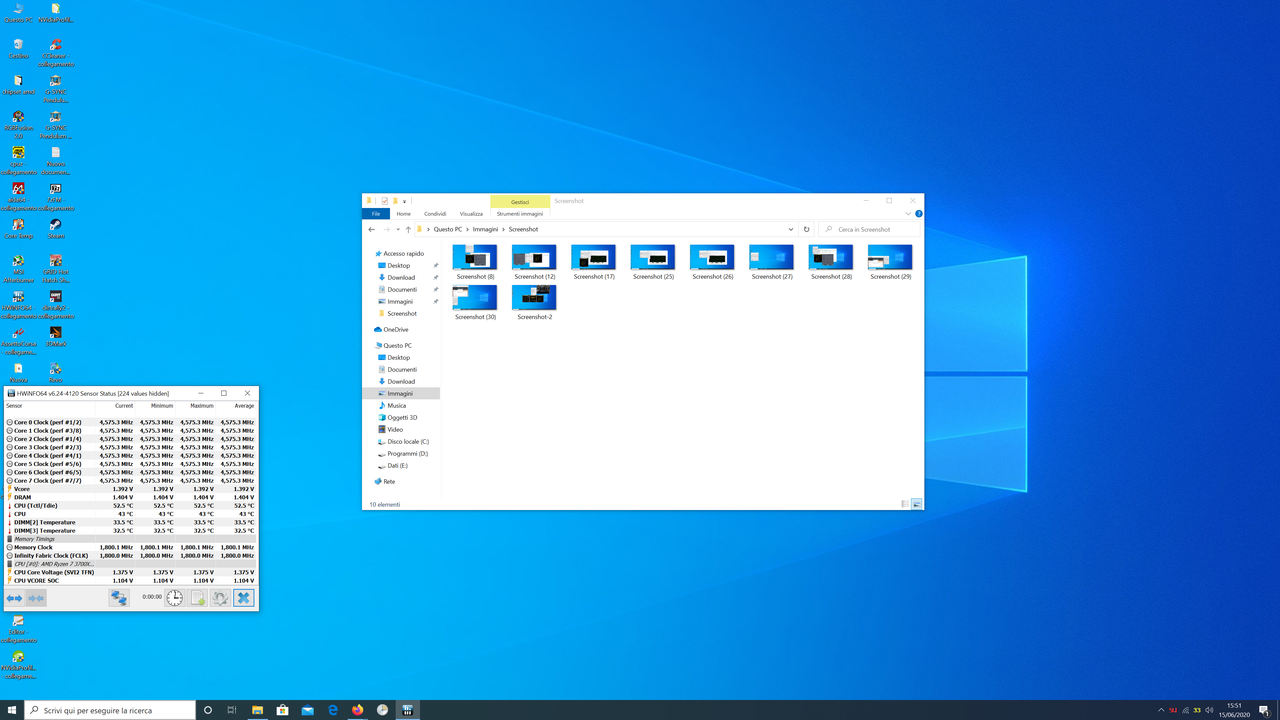Open HWiNFO sensor settings gear
The width and height of the screenshot is (1280, 720).
point(219,597)
